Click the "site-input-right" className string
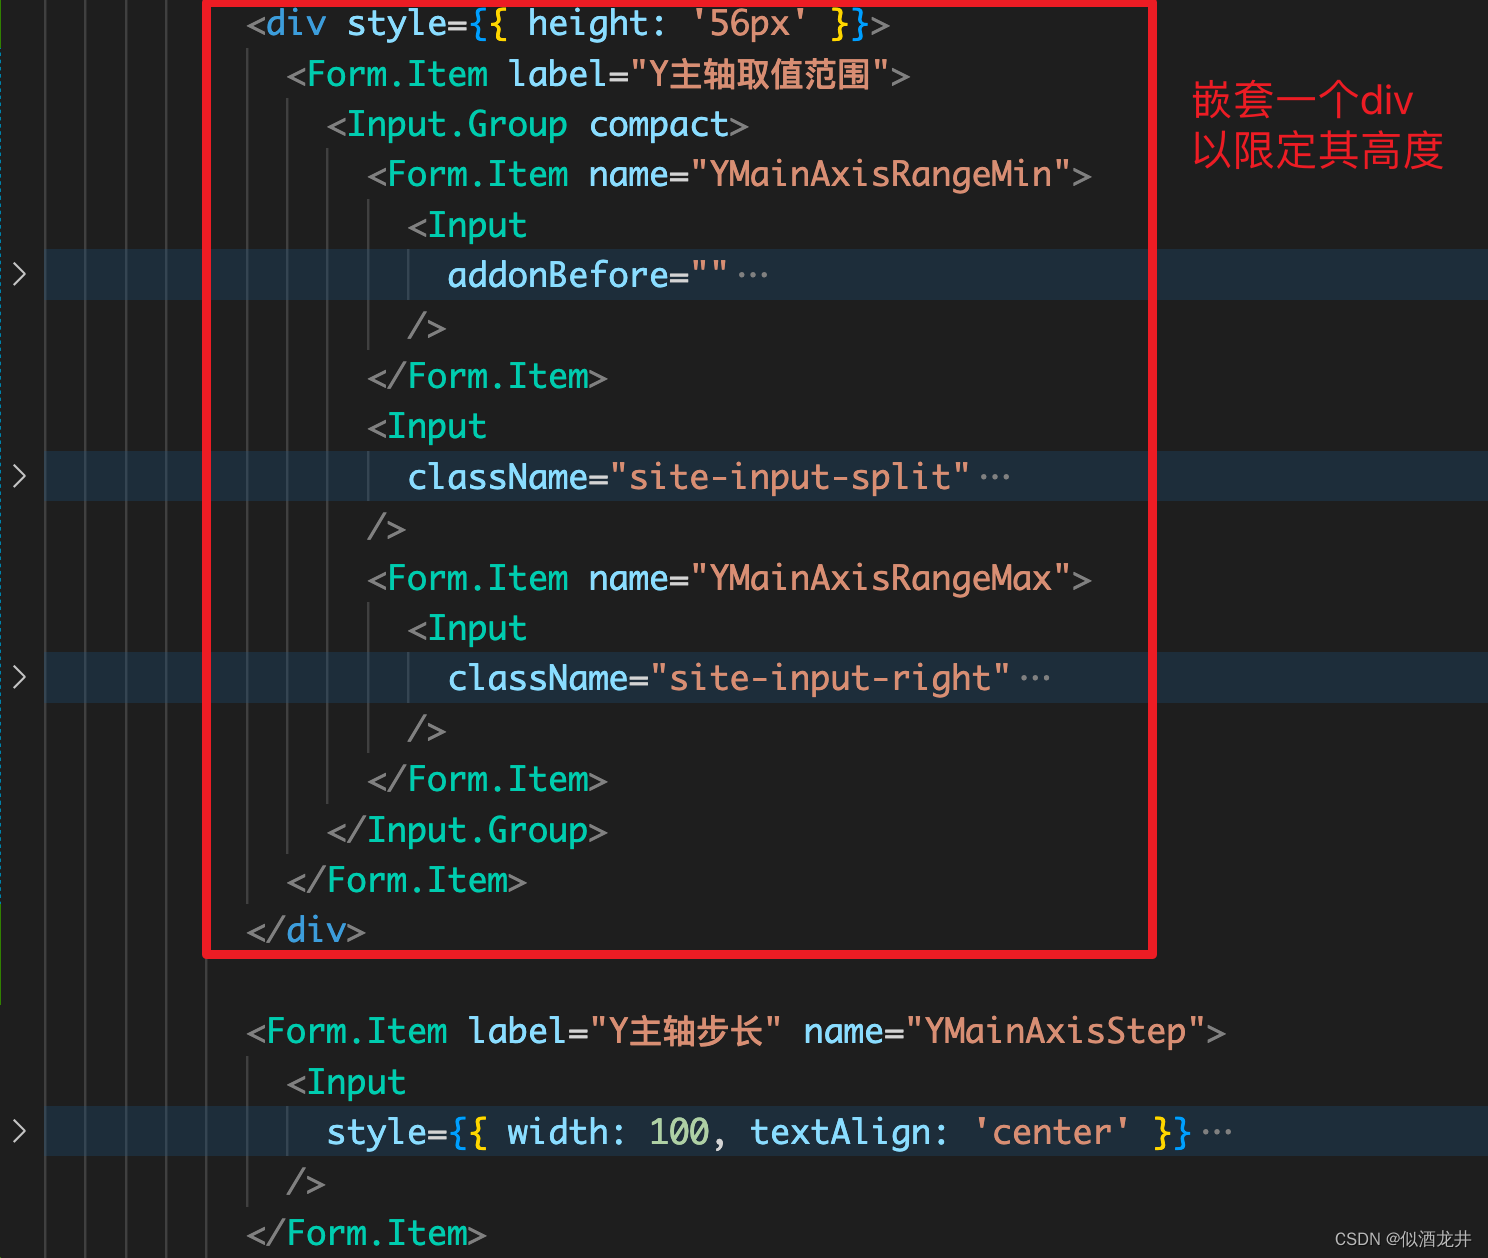The height and width of the screenshot is (1258, 1488). 829,678
